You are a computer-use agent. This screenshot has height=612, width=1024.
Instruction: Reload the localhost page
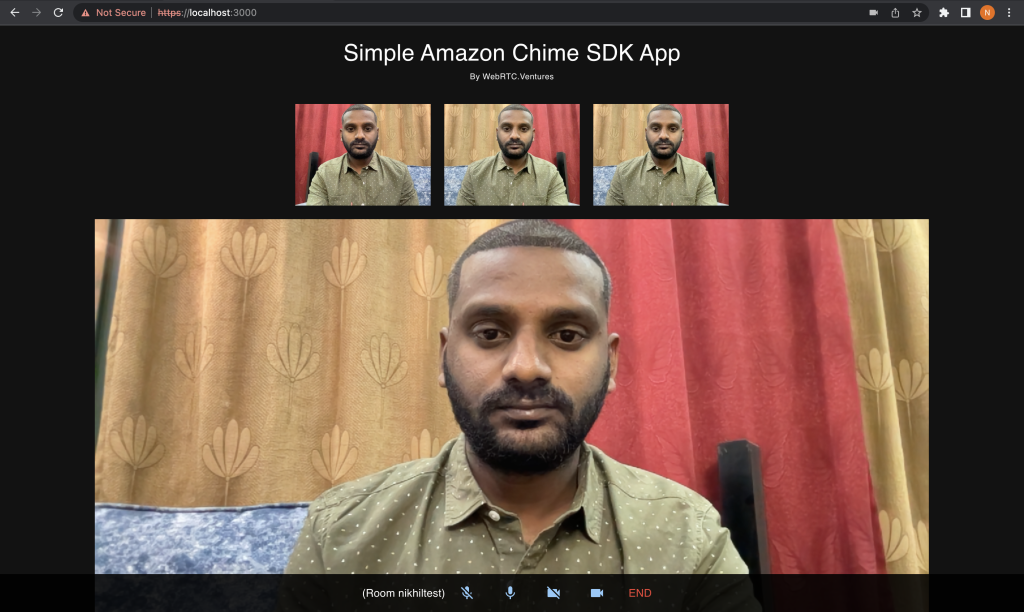pos(58,12)
